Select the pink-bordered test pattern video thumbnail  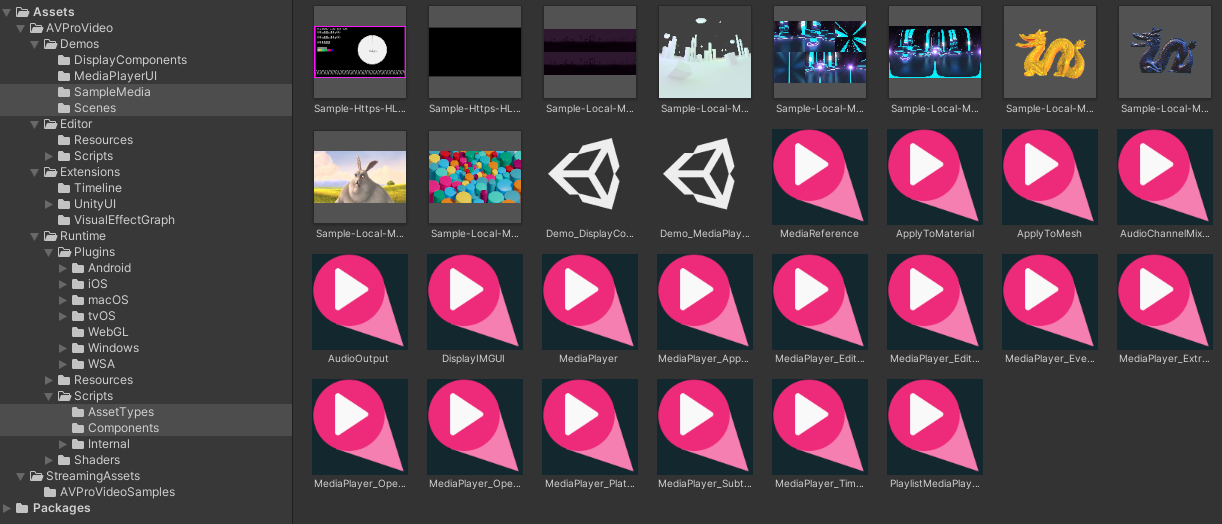359,52
